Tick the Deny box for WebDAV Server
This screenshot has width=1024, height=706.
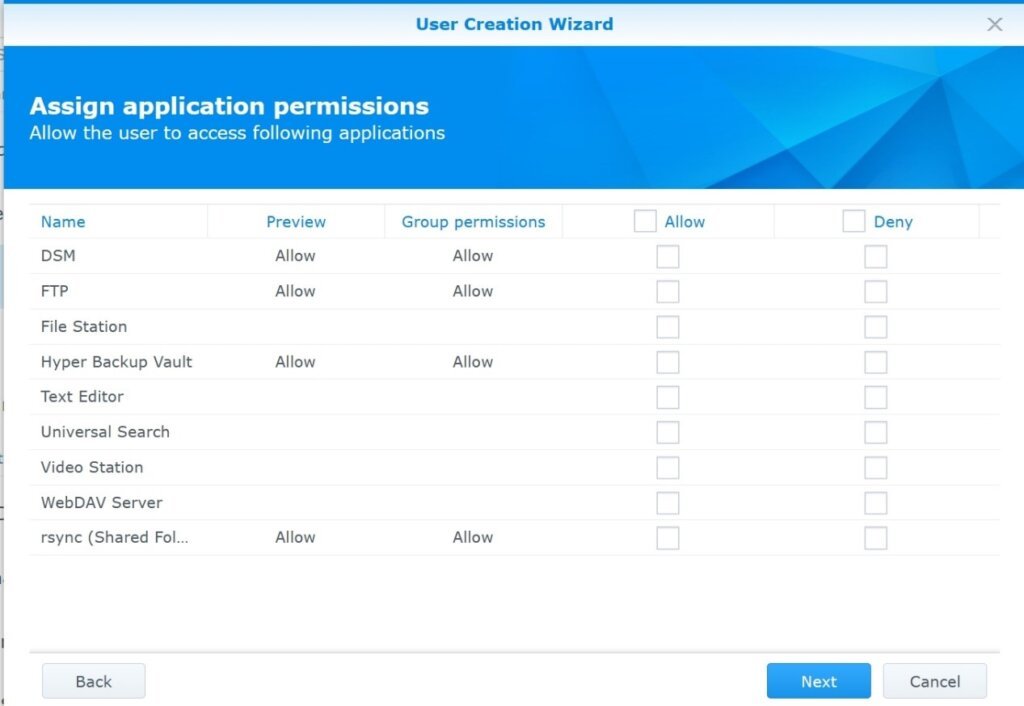tap(875, 503)
